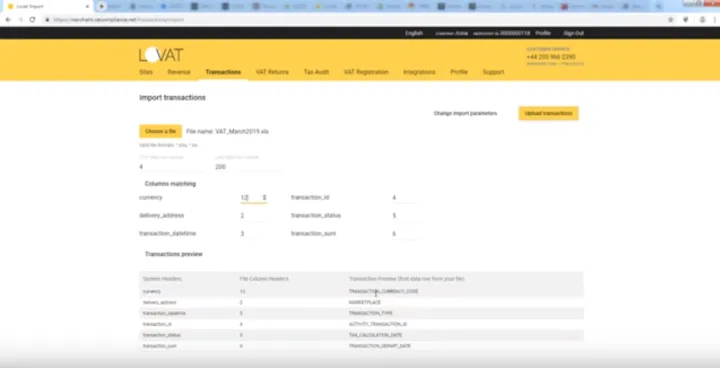Open the browser user profile icon

(x=702, y=20)
